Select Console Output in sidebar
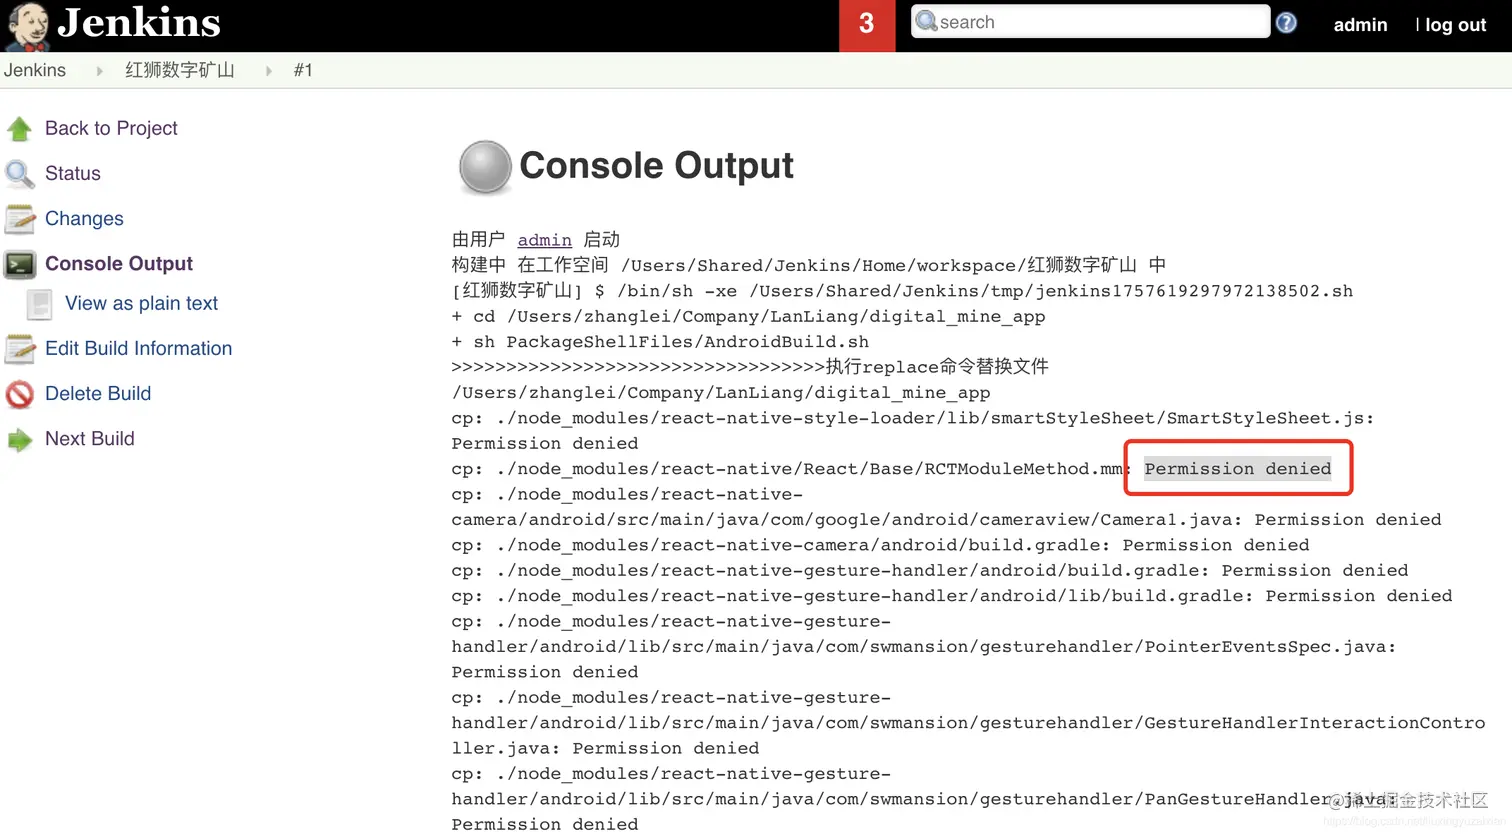The height and width of the screenshot is (834, 1512). (x=119, y=263)
